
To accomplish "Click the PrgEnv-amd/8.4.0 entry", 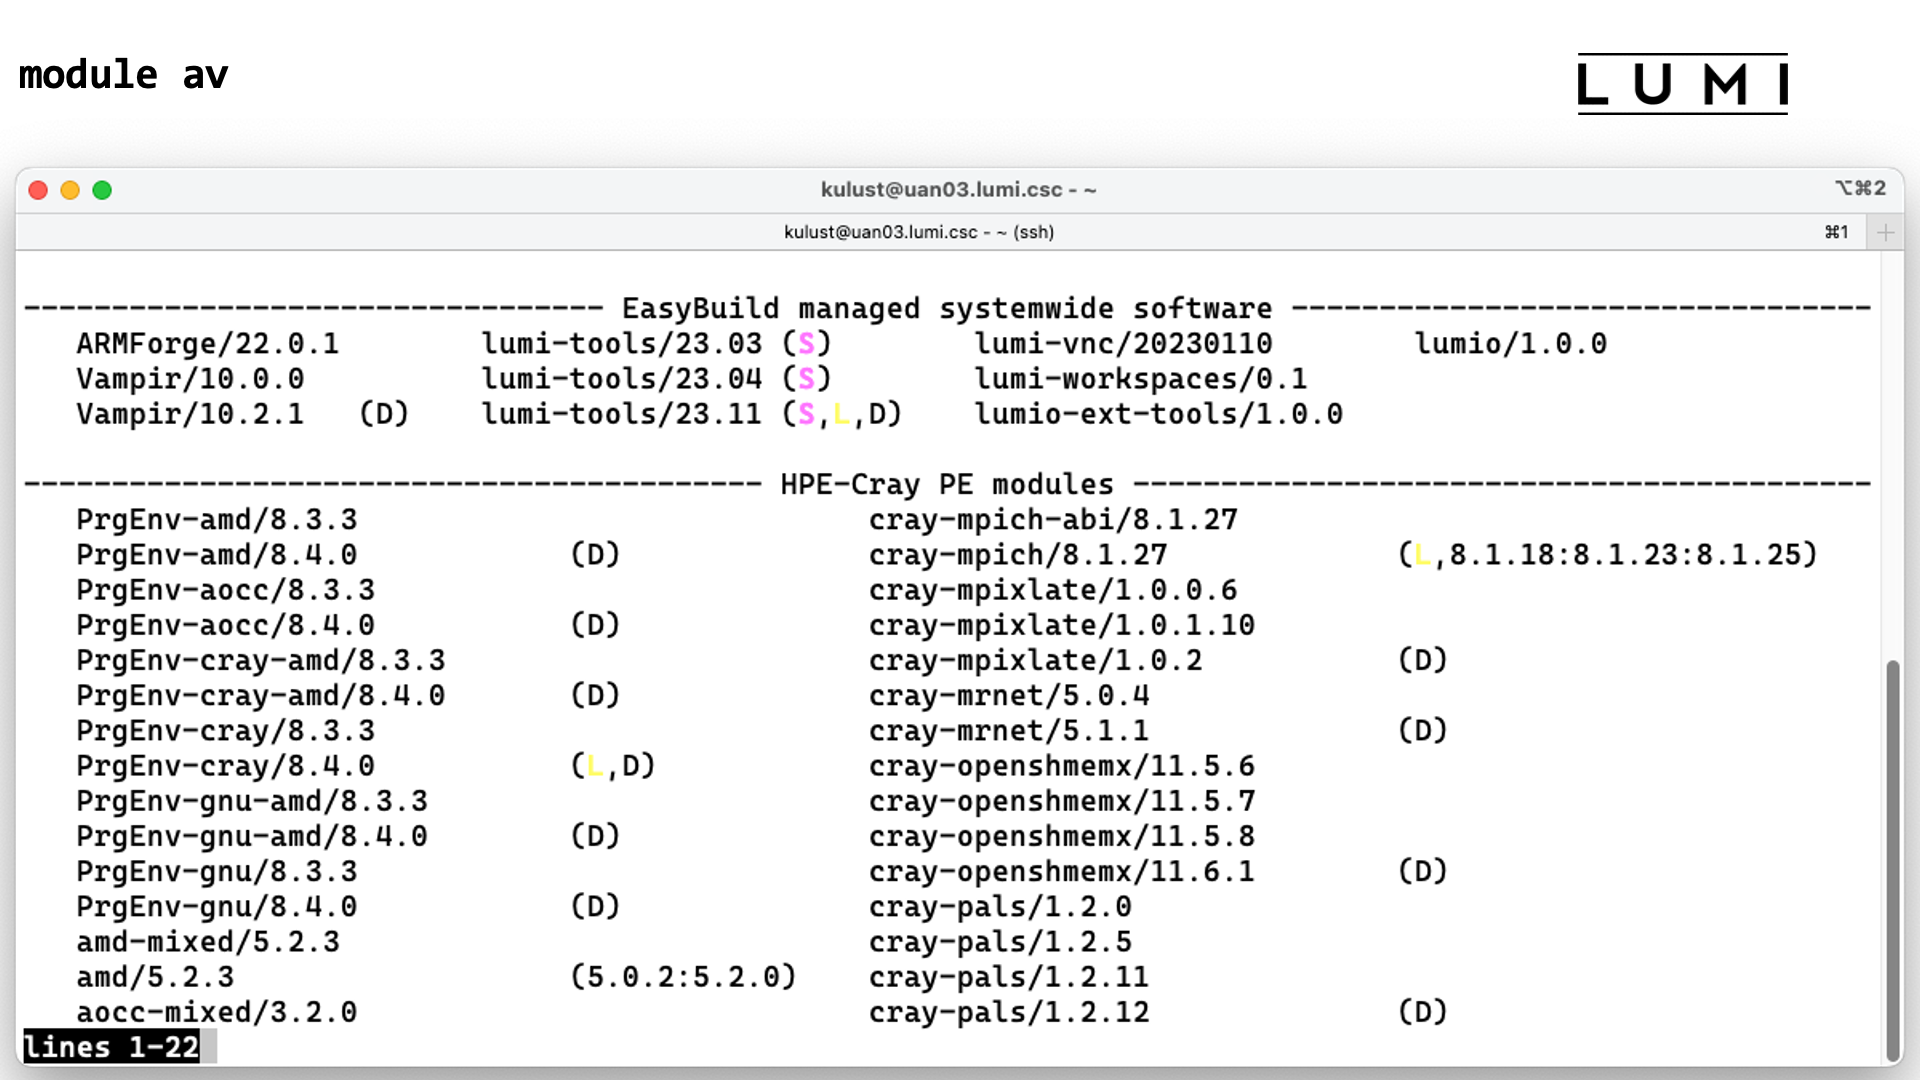I will pyautogui.click(x=217, y=555).
